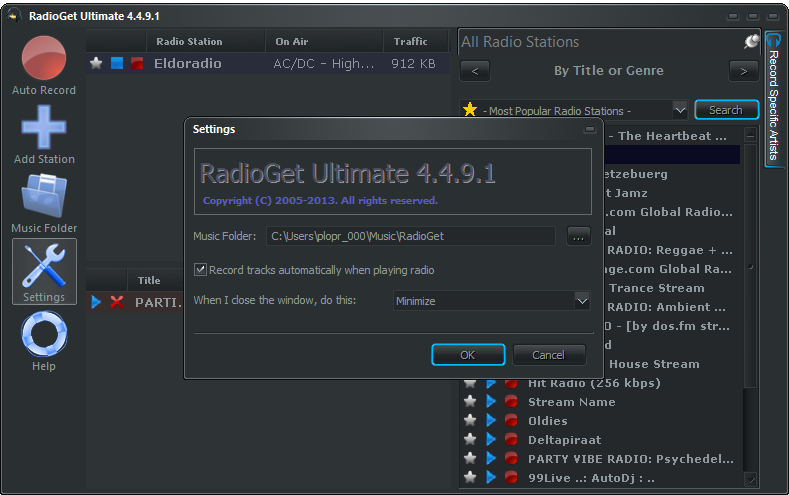Open the Help lifebuoy icon

pyautogui.click(x=43, y=334)
